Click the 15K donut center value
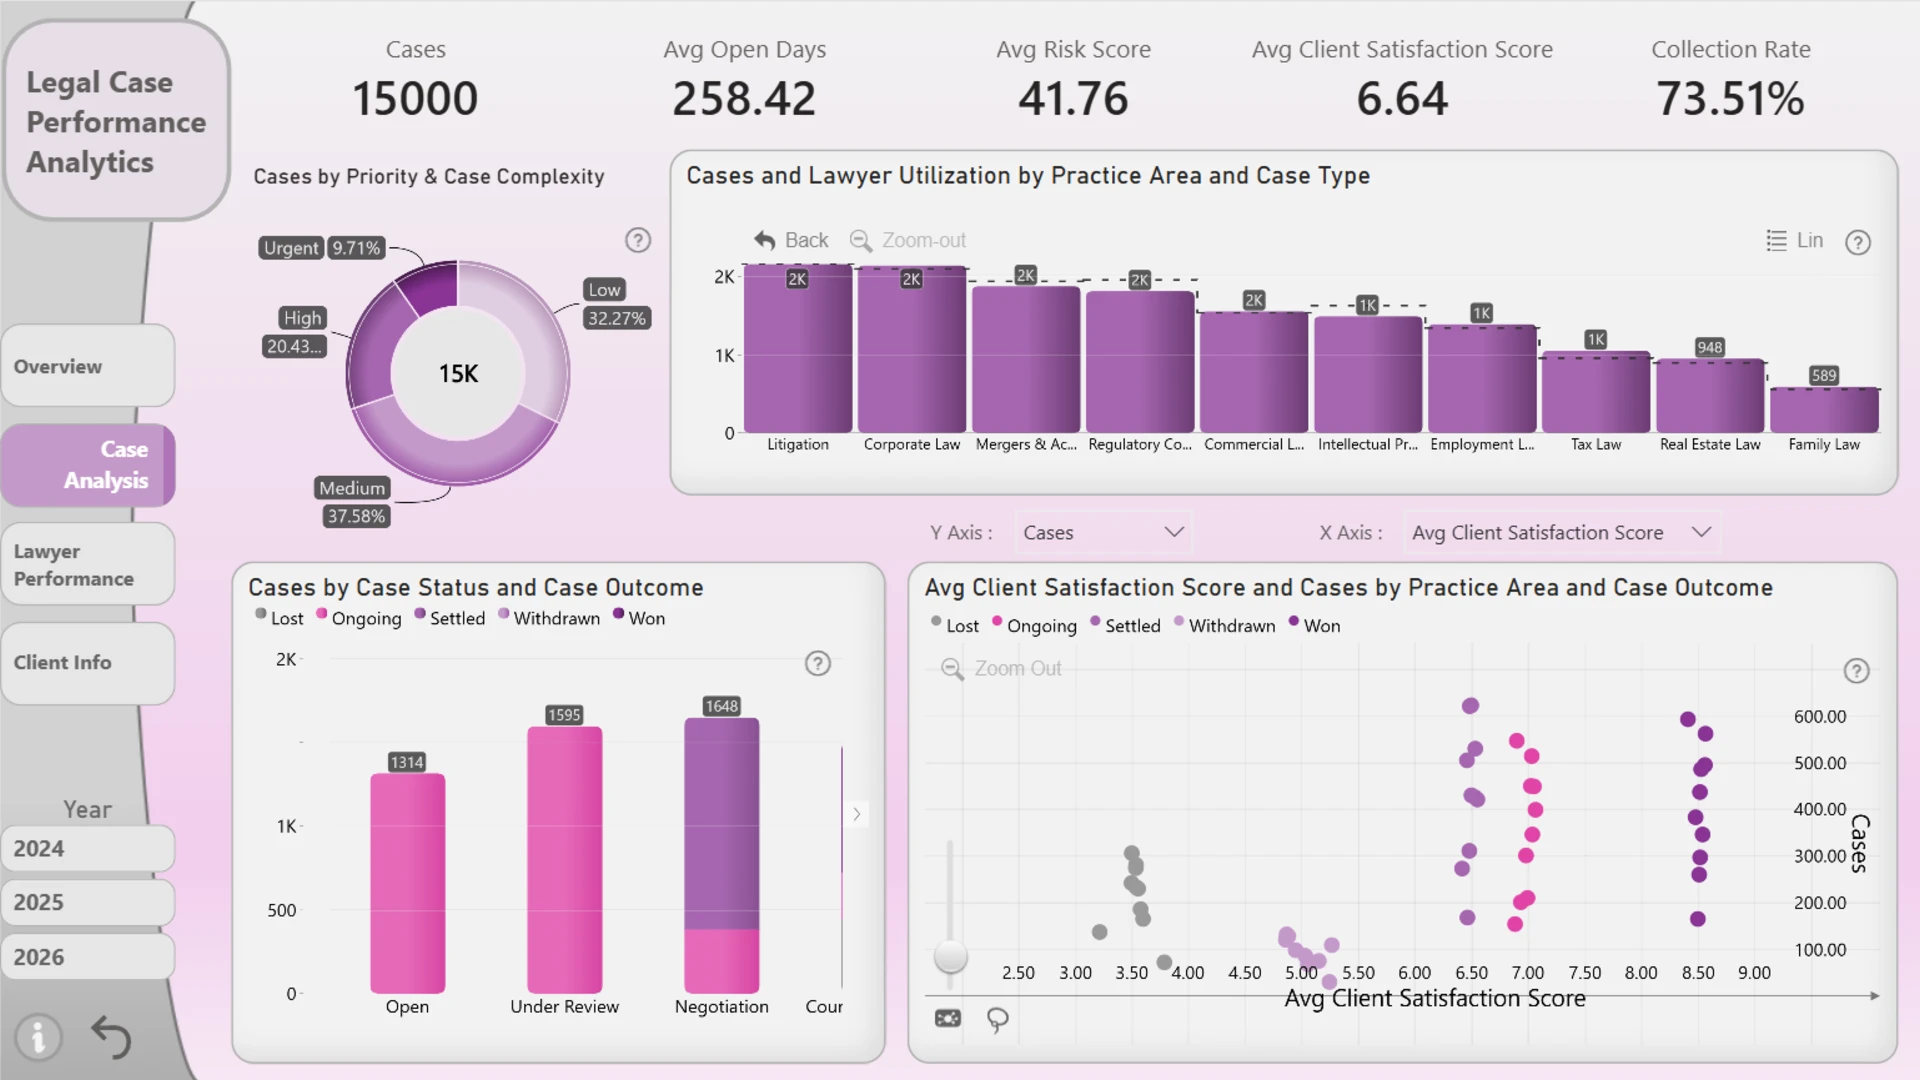This screenshot has width=1920, height=1080. point(458,374)
